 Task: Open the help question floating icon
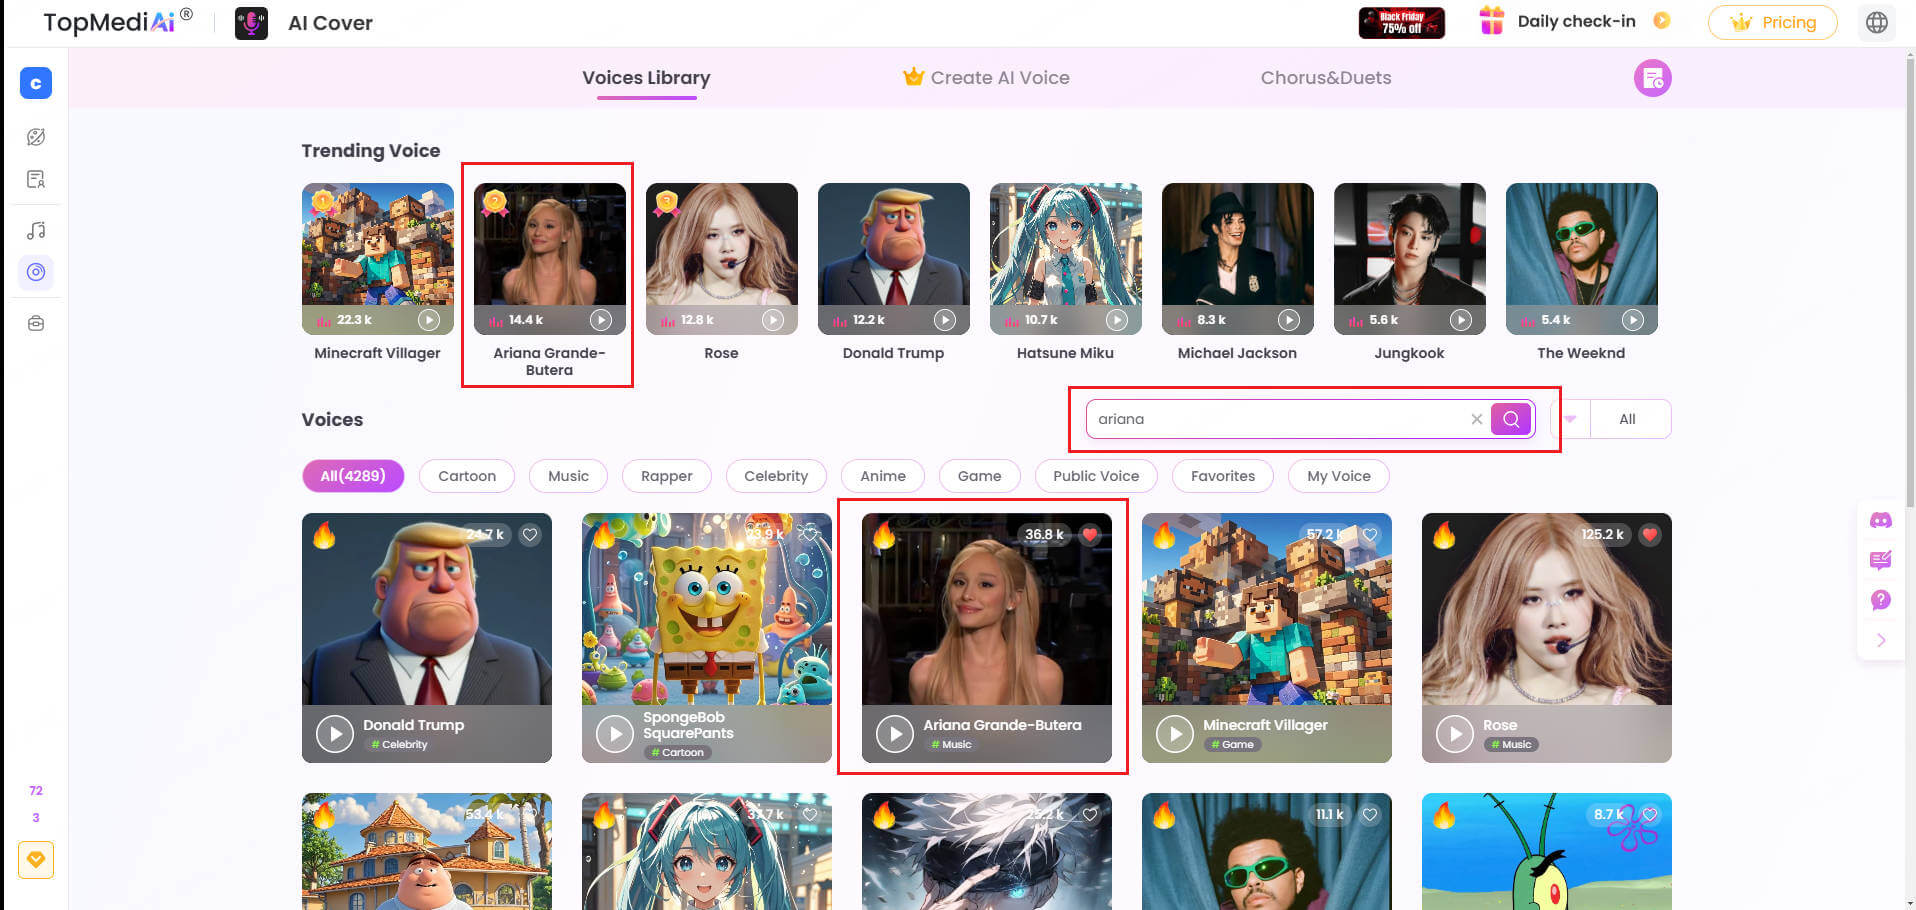point(1880,600)
